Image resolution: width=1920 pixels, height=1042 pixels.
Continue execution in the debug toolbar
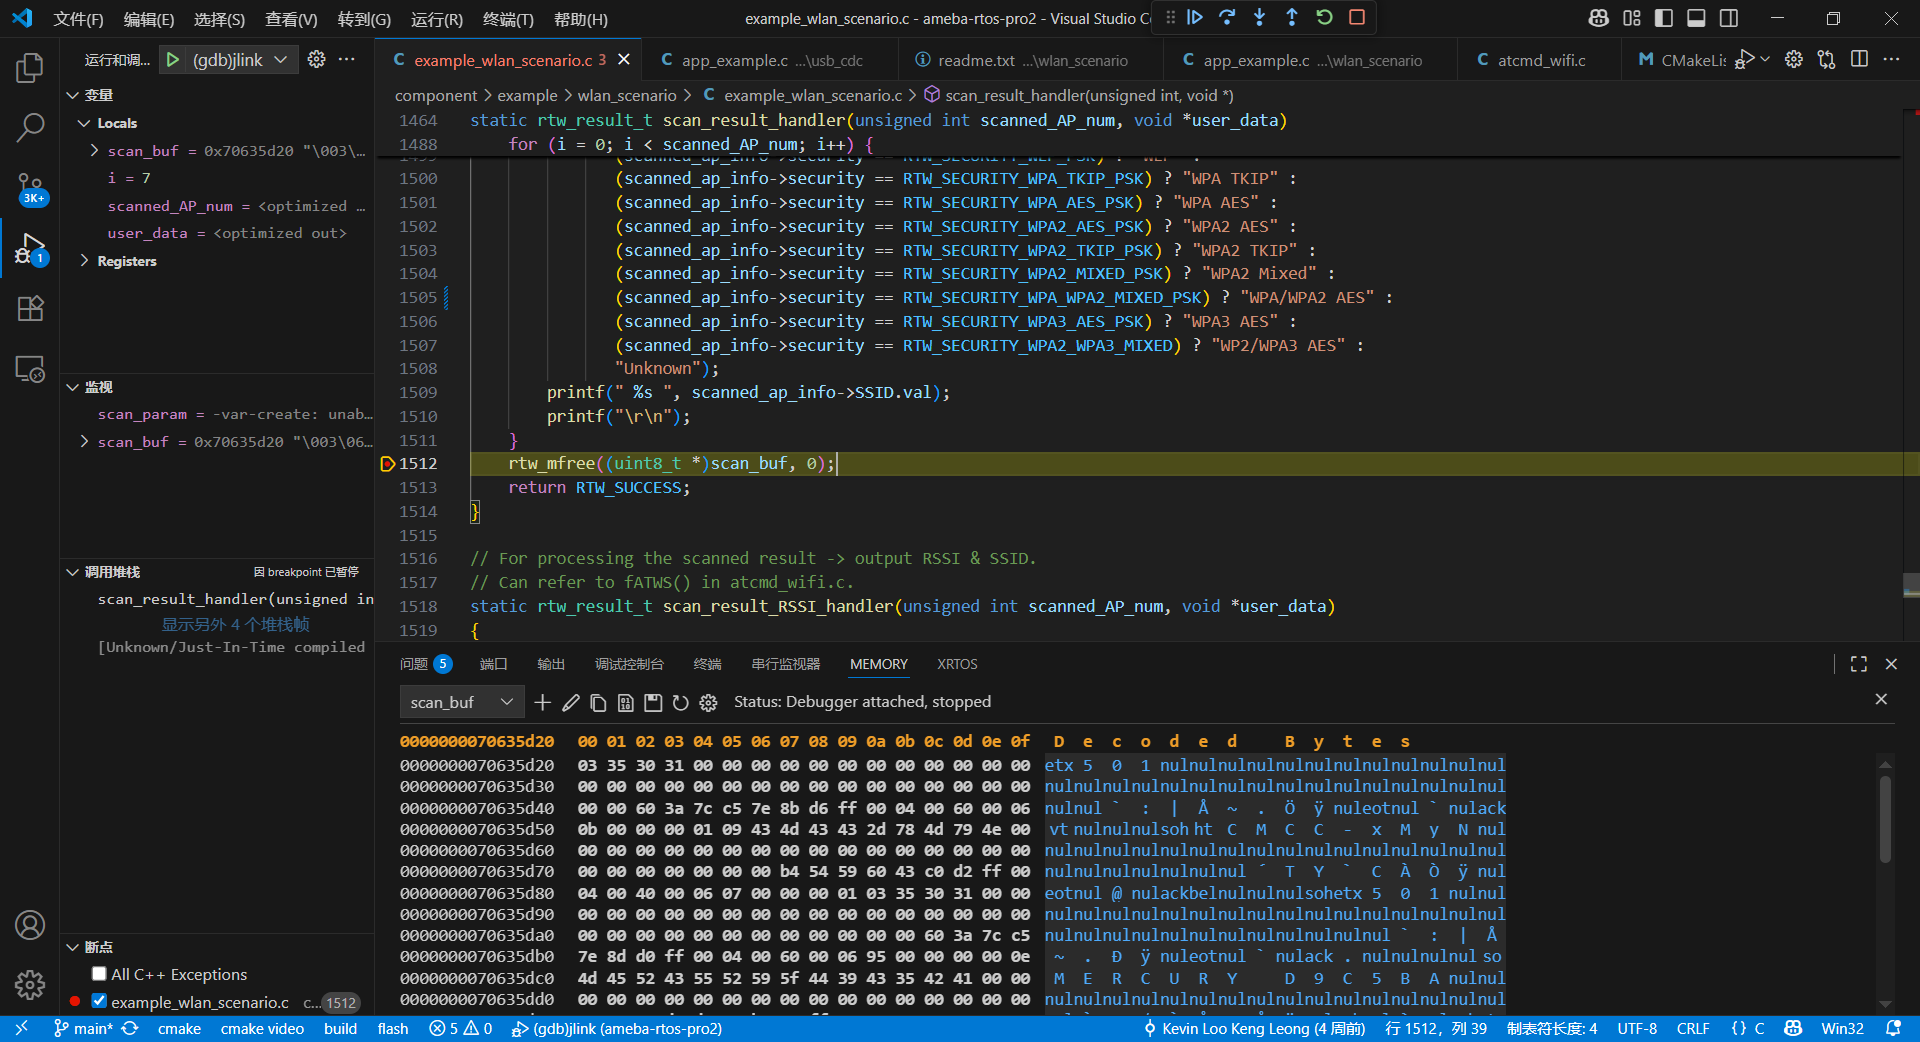coord(1195,17)
